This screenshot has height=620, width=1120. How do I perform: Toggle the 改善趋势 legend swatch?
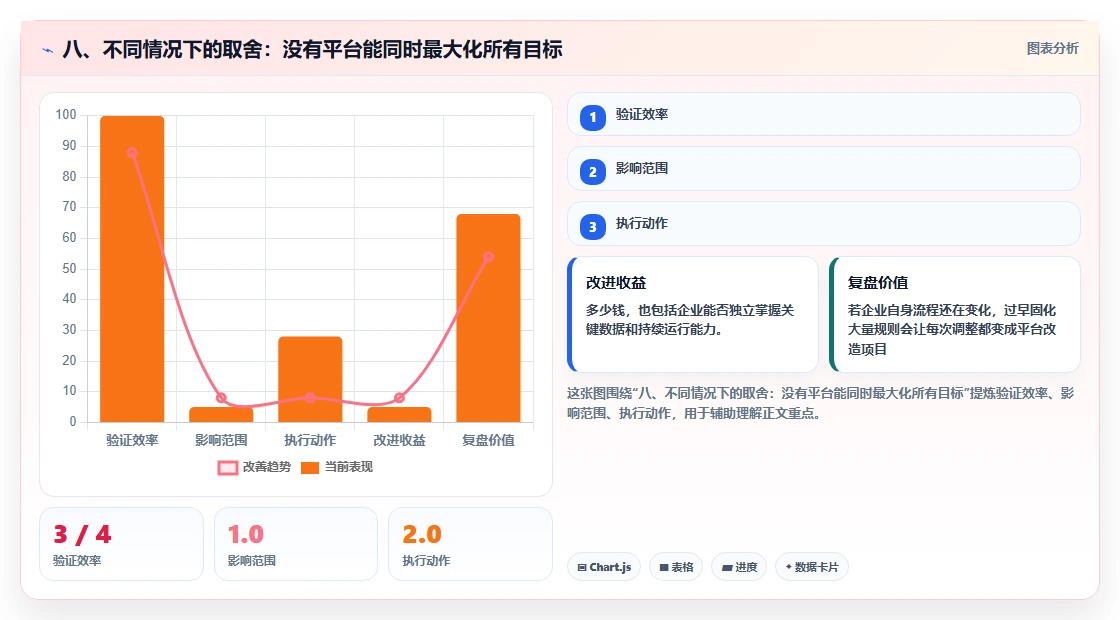click(228, 468)
